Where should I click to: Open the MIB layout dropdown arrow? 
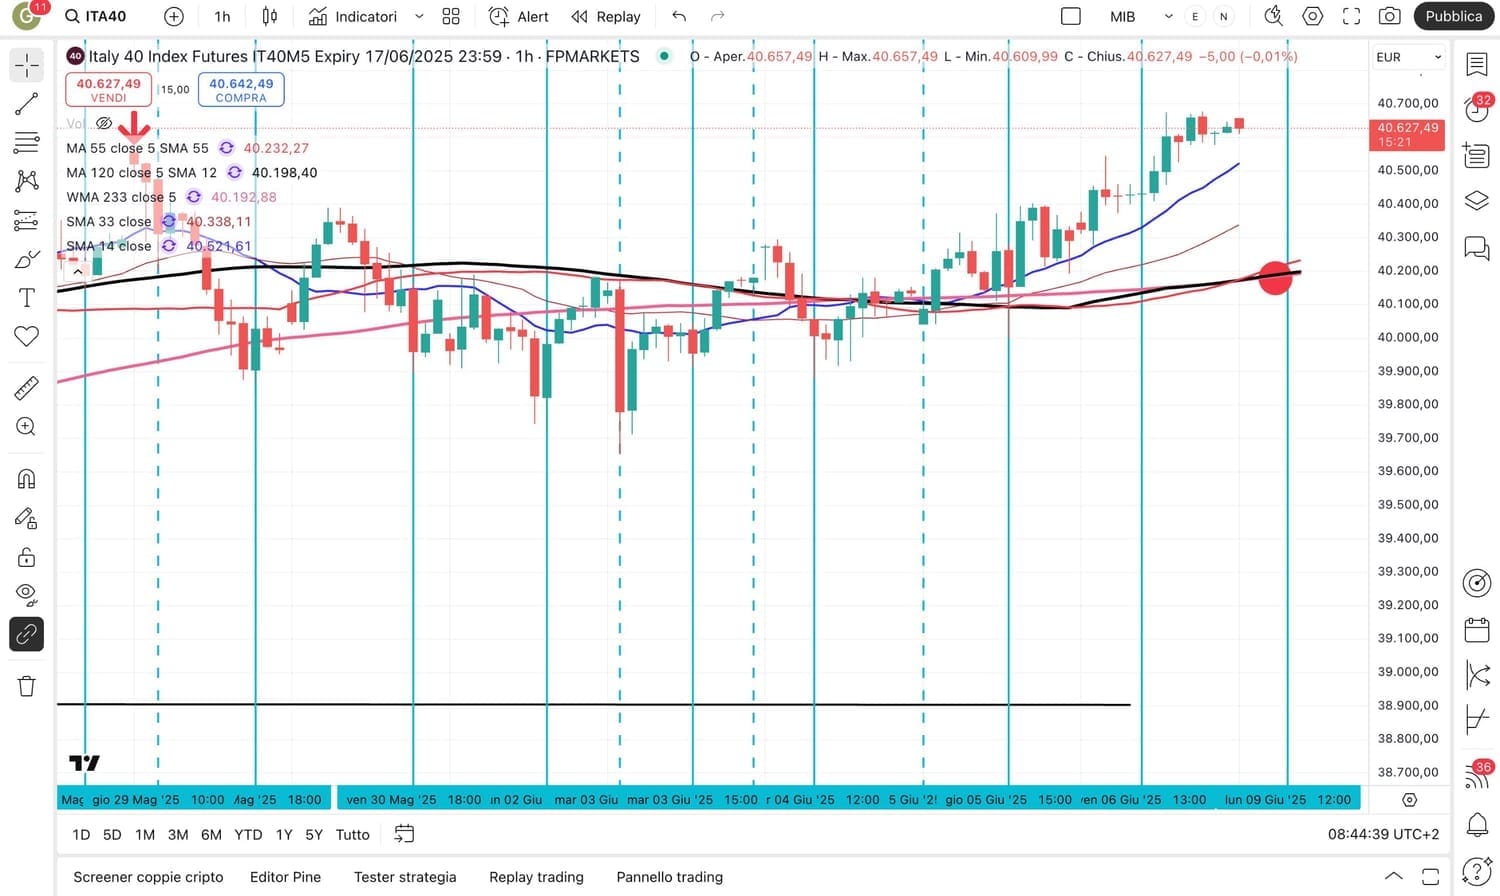pyautogui.click(x=1168, y=16)
